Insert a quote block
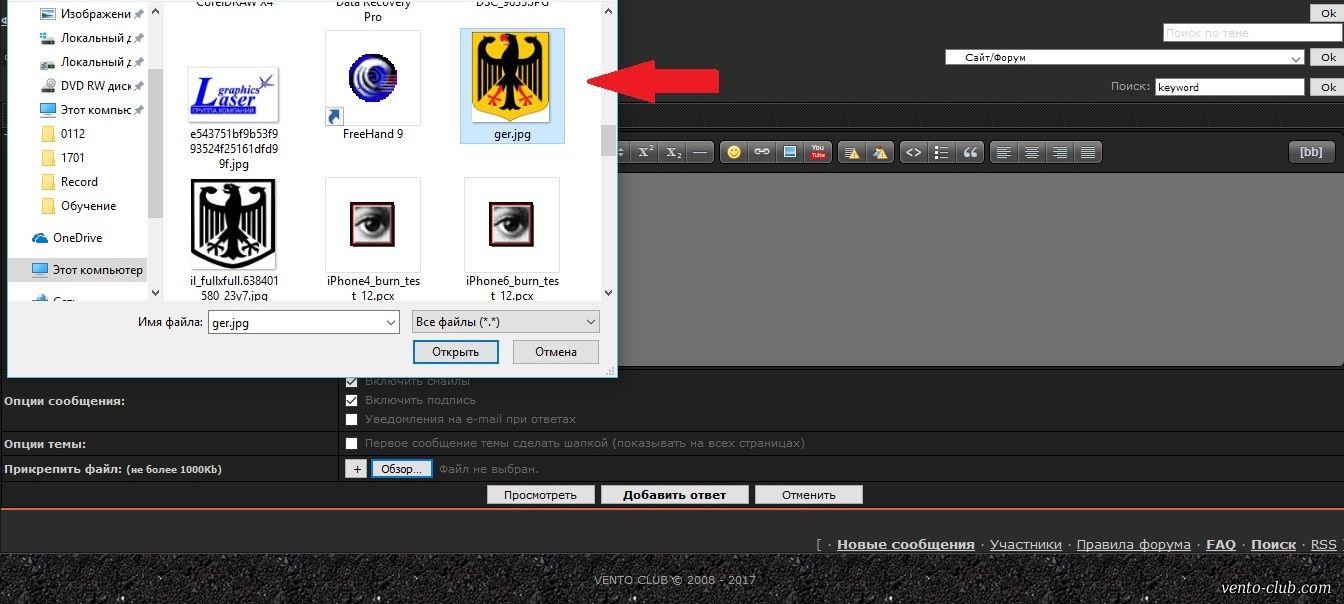The height and width of the screenshot is (604, 1344). coord(969,152)
